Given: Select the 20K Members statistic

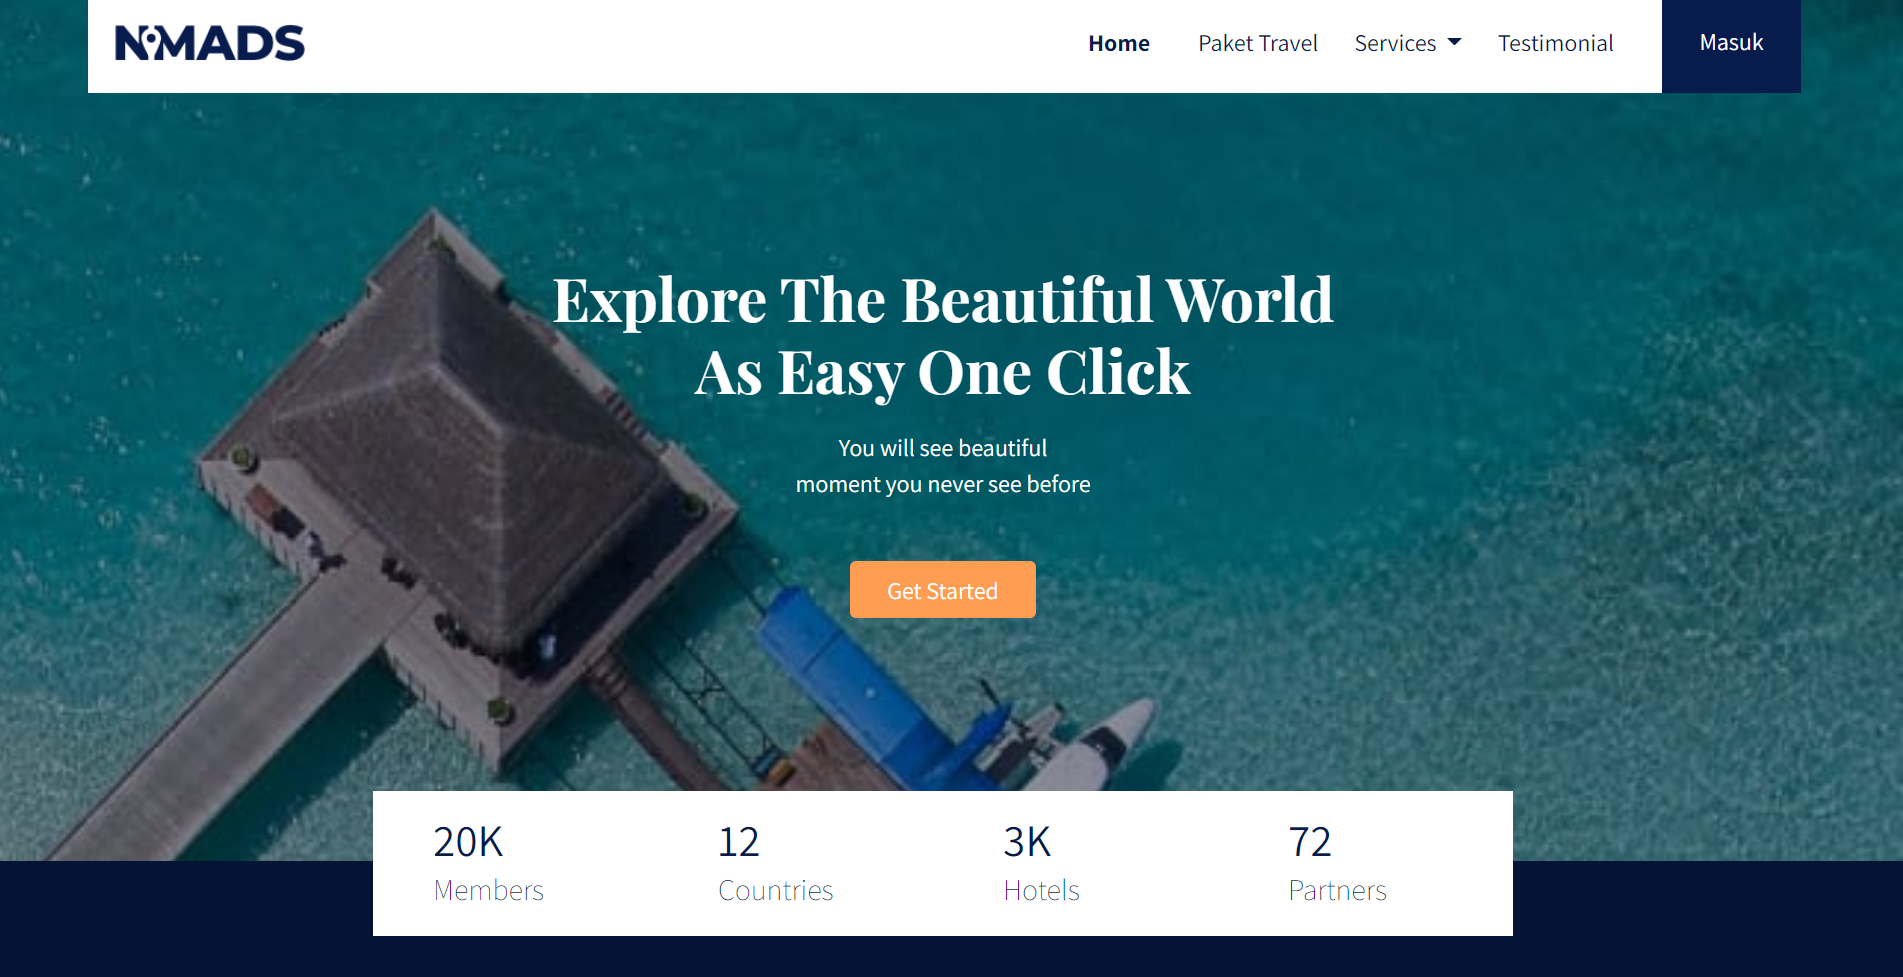Looking at the screenshot, I should coord(488,864).
